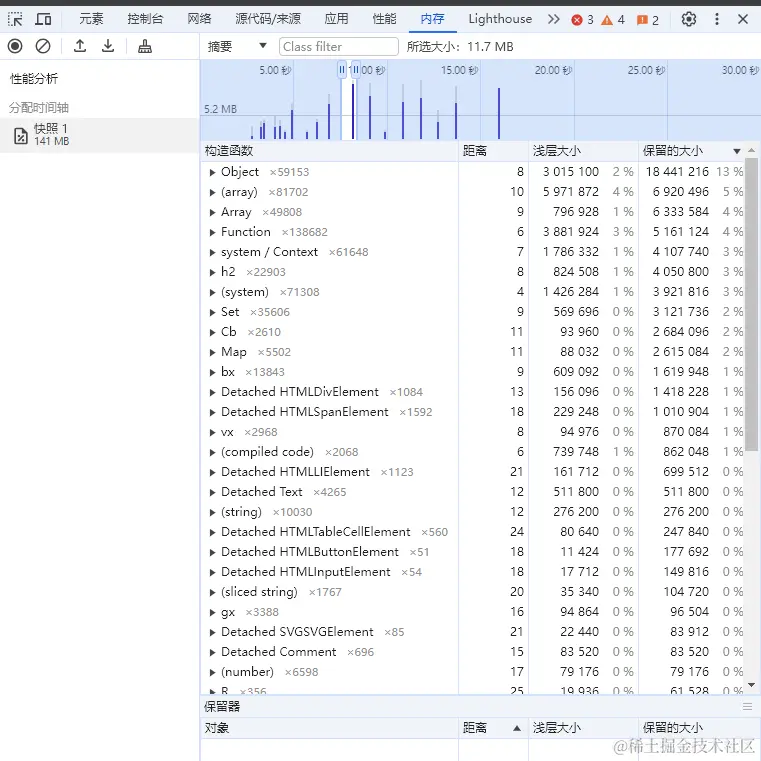Select the bx constructor row
The width and height of the screenshot is (761, 761).
pyautogui.click(x=473, y=372)
